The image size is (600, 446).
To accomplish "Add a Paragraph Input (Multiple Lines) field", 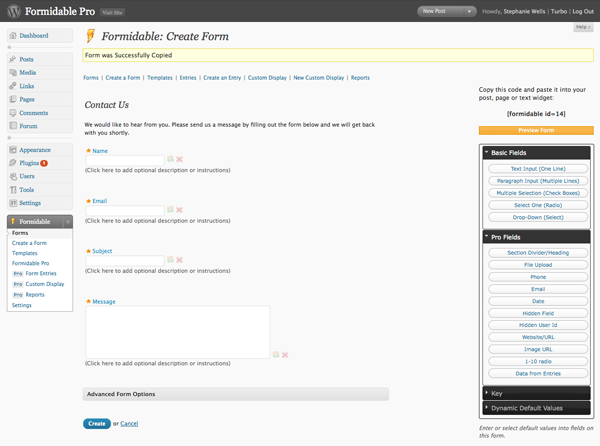I will [x=538, y=181].
